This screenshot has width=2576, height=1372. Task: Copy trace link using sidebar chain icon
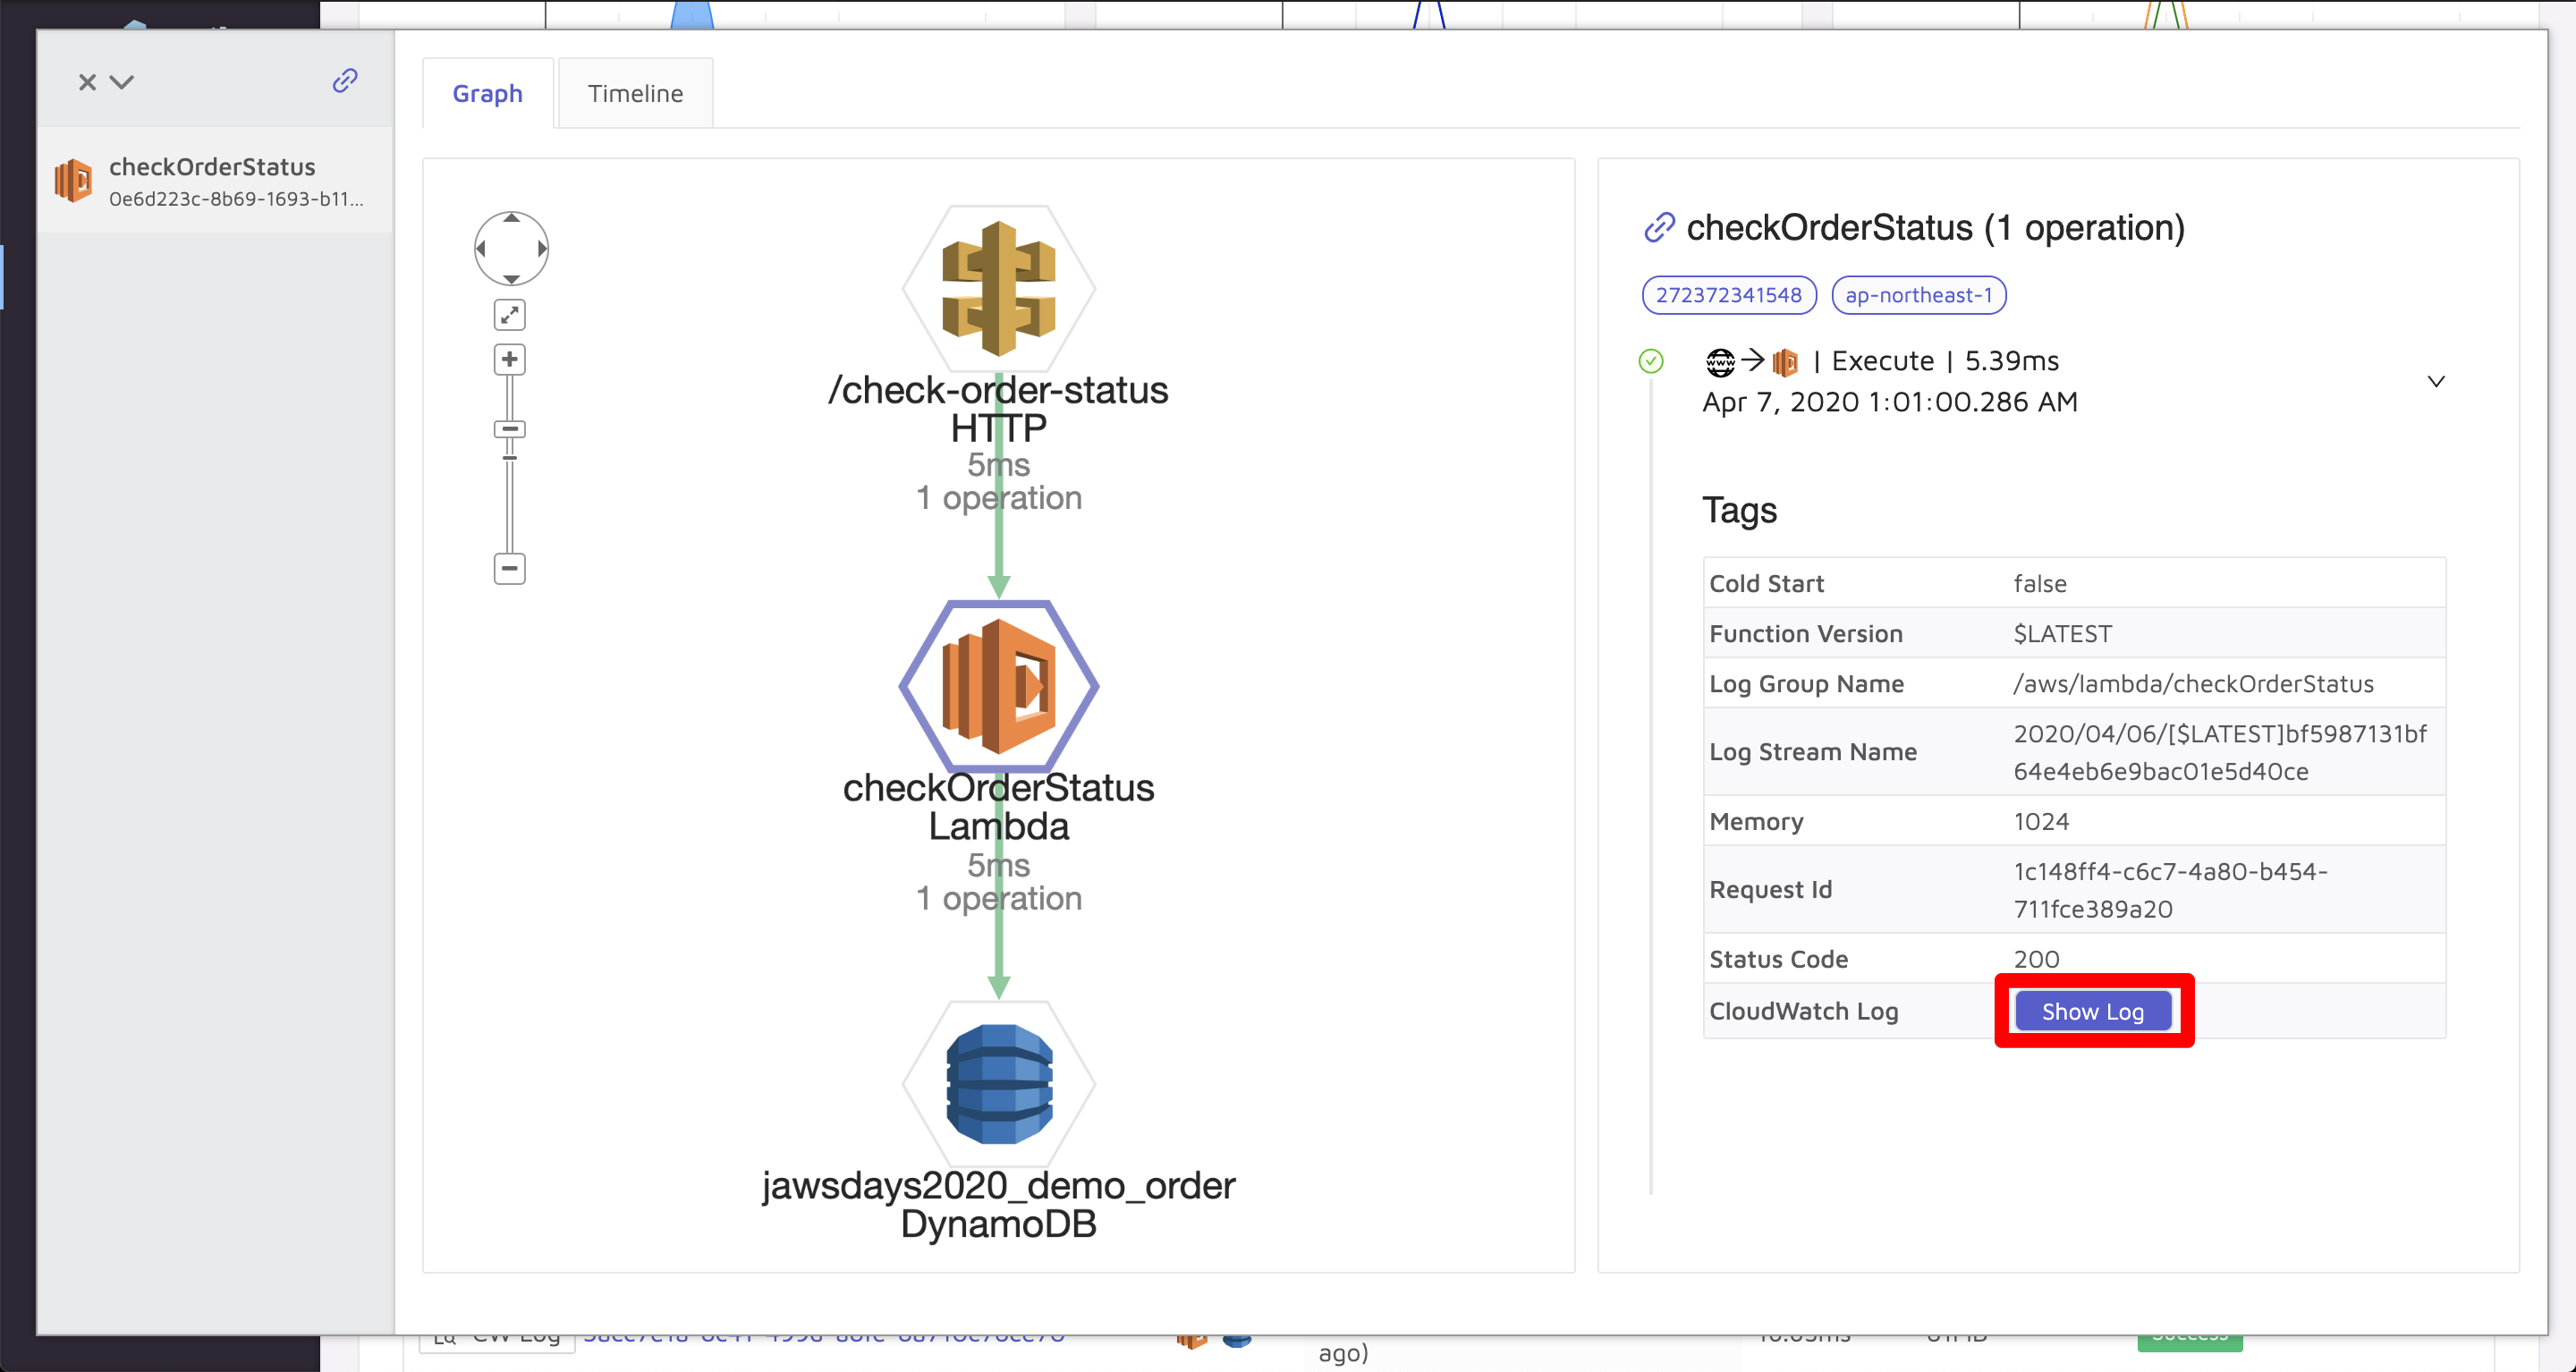coord(345,81)
